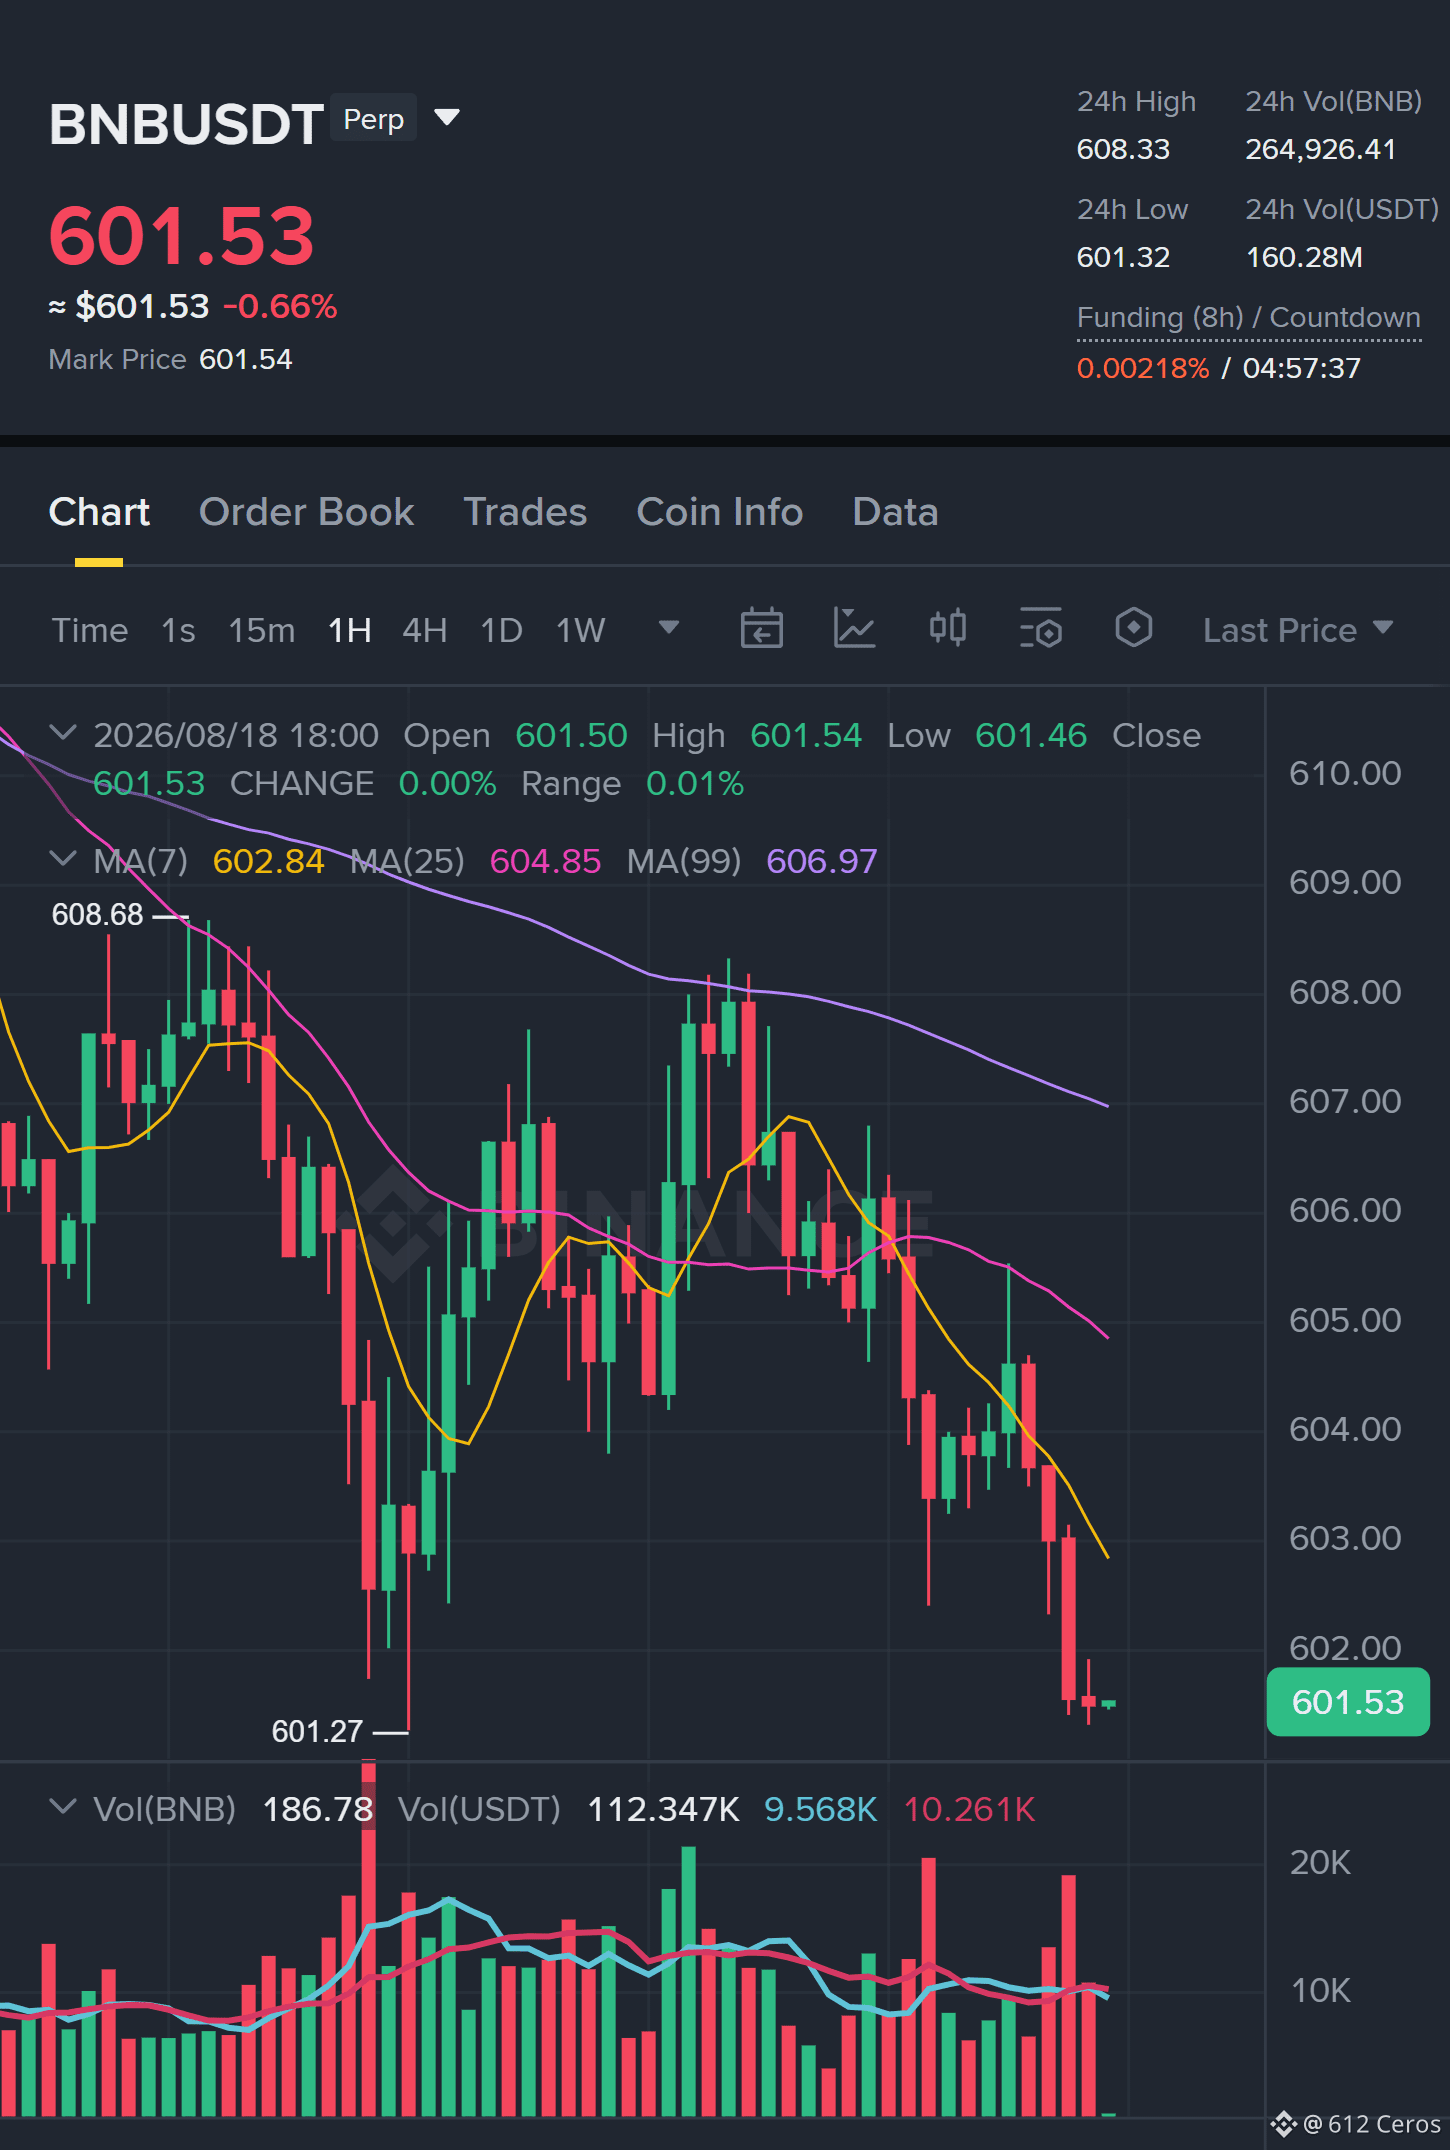This screenshot has width=1450, height=2150.
Task: Select the 1D interval
Action: pyautogui.click(x=501, y=630)
